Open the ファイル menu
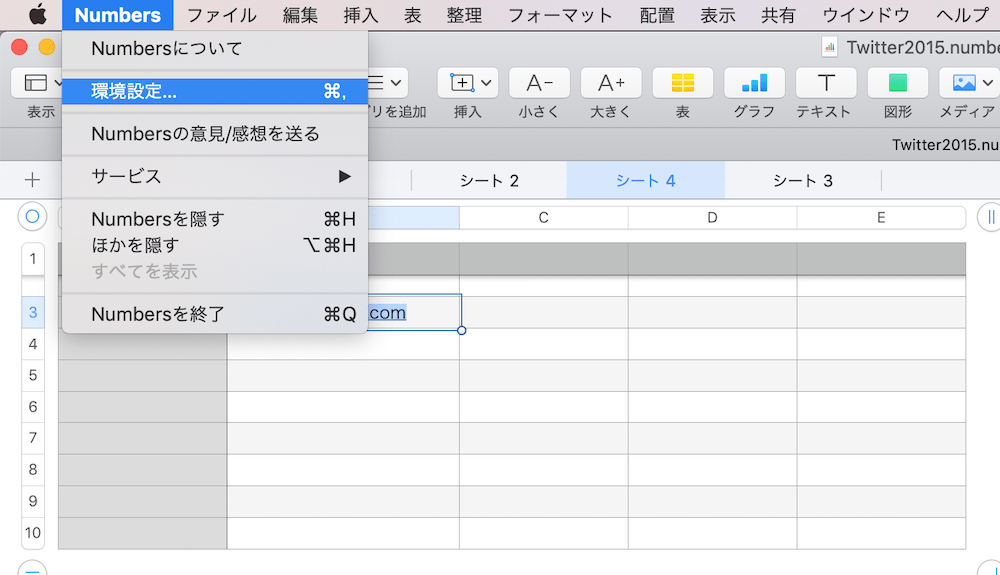 click(x=221, y=15)
